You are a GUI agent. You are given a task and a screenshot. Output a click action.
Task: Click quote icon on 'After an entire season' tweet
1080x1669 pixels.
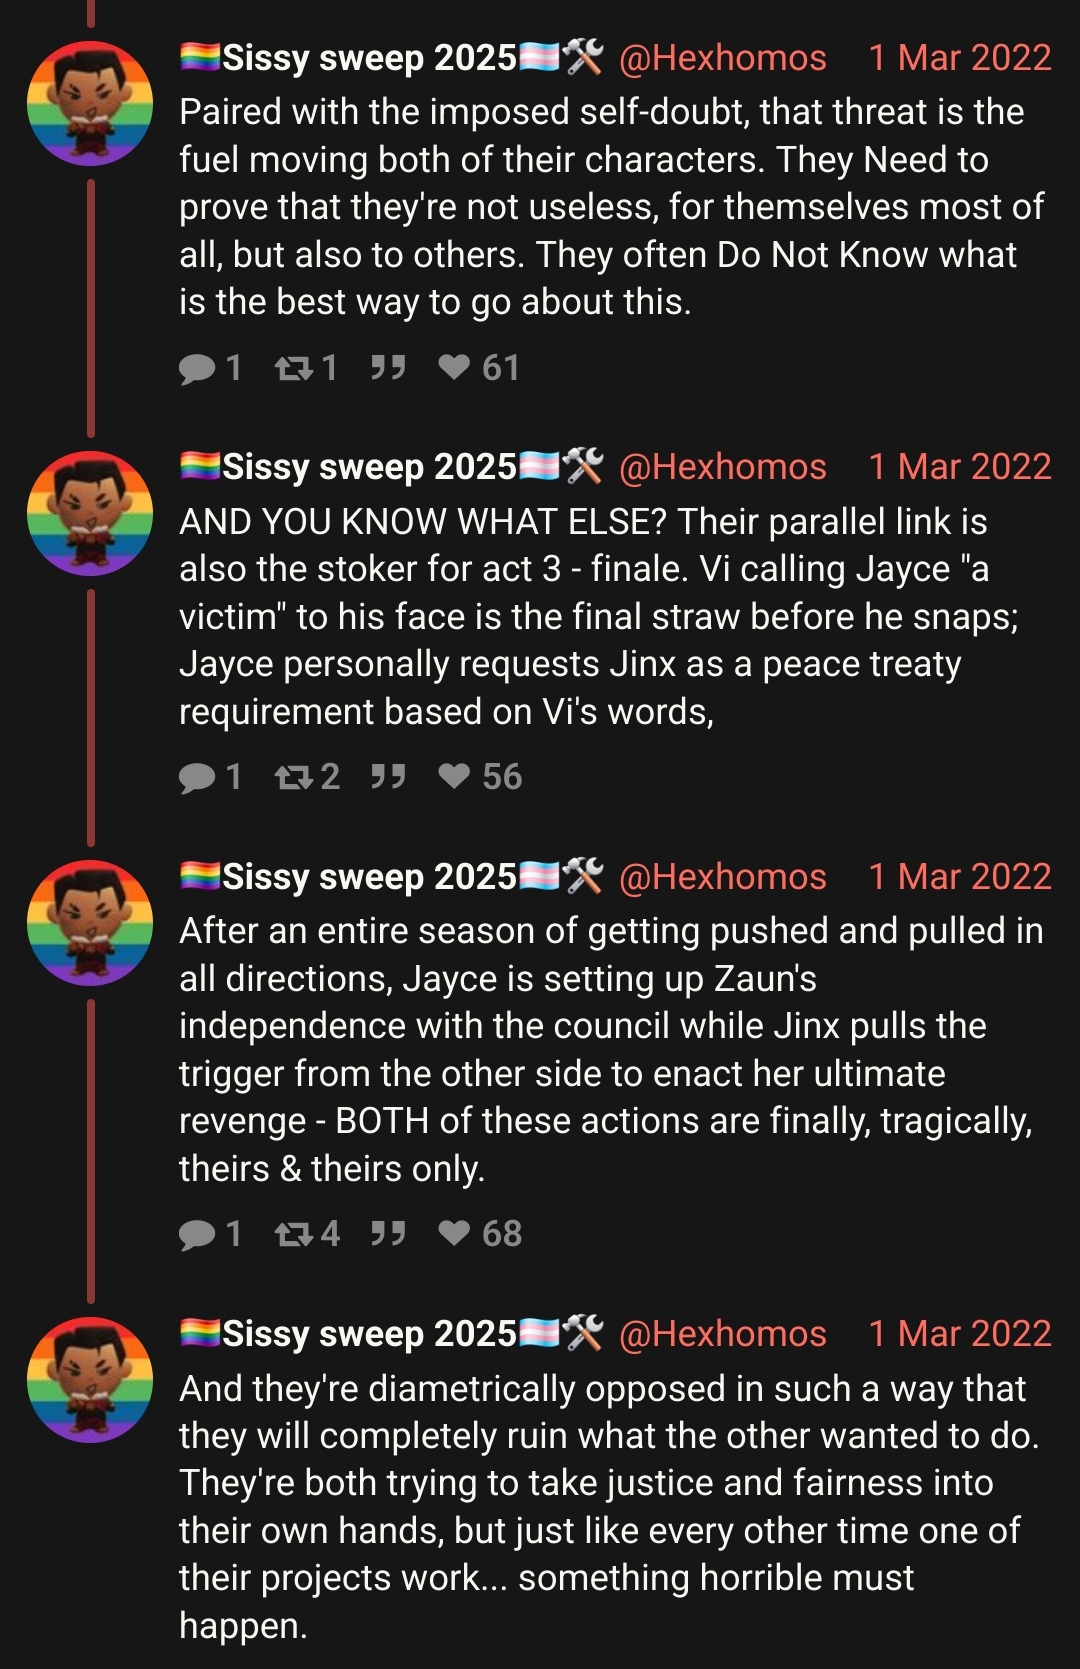tap(388, 1235)
